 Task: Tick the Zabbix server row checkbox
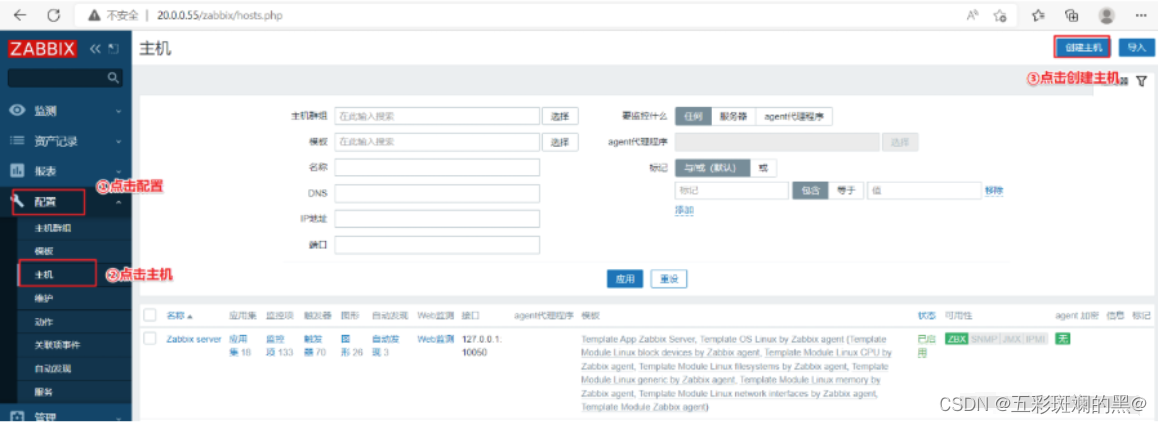[x=150, y=339]
